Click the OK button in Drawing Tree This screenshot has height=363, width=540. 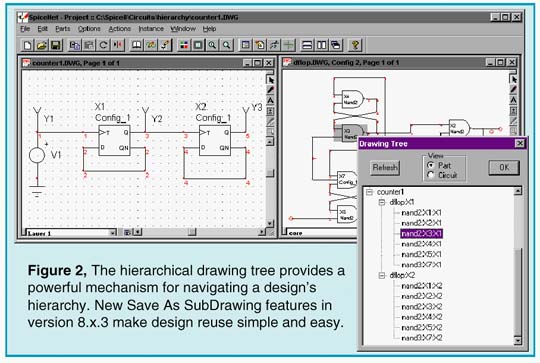(504, 167)
